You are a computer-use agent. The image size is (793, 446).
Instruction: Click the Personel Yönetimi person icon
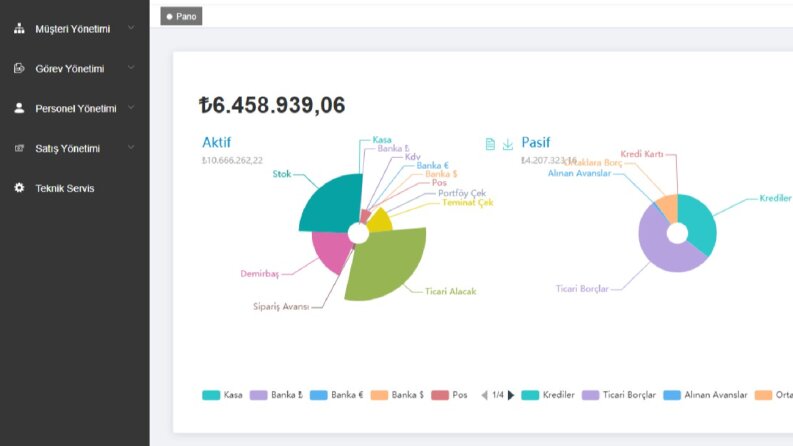pyautogui.click(x=19, y=108)
